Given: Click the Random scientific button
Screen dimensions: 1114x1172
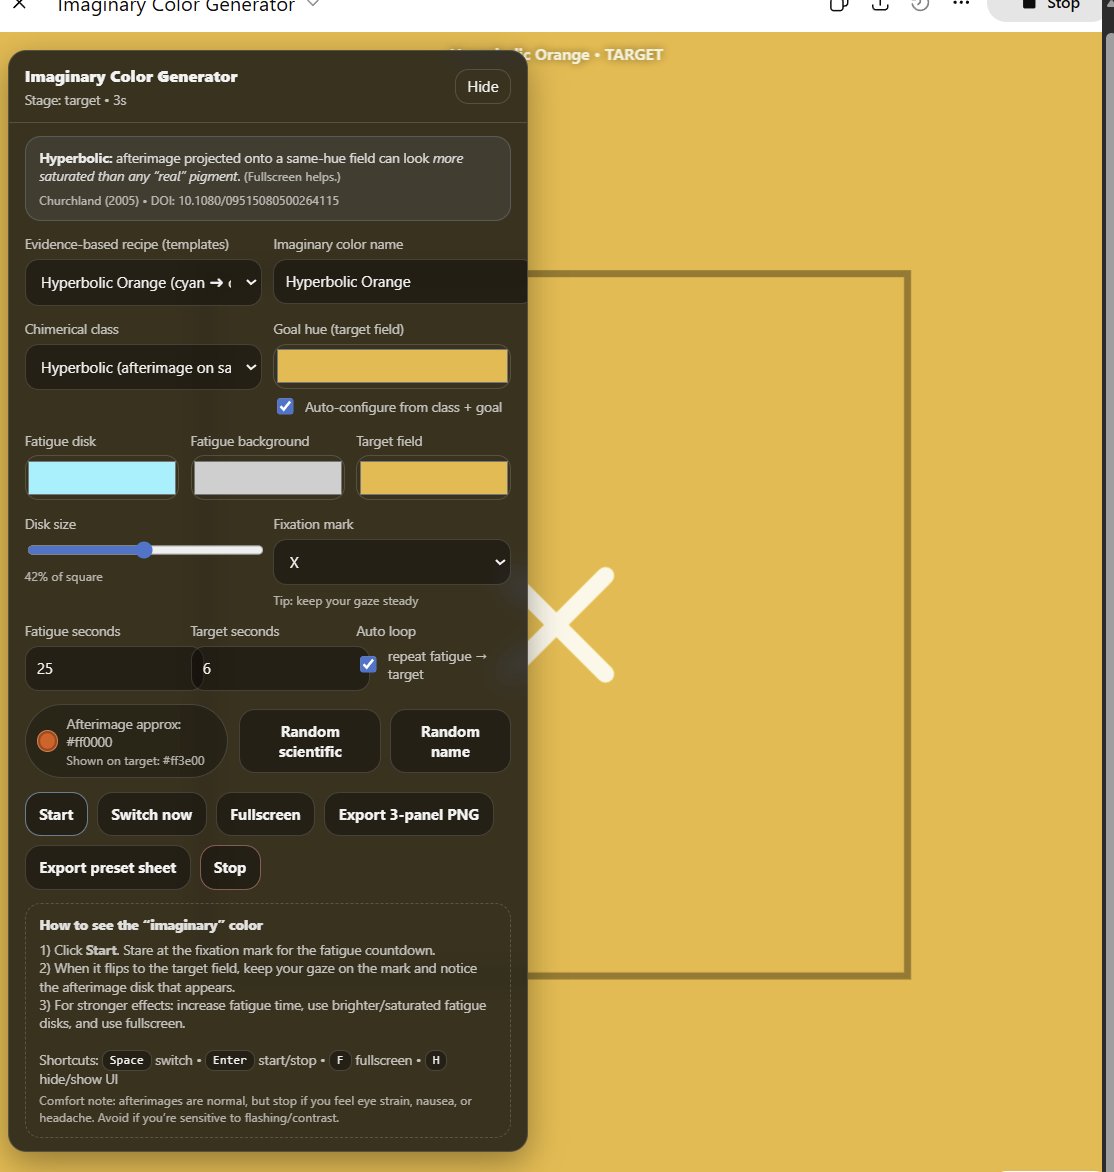Looking at the screenshot, I should click(x=310, y=742).
